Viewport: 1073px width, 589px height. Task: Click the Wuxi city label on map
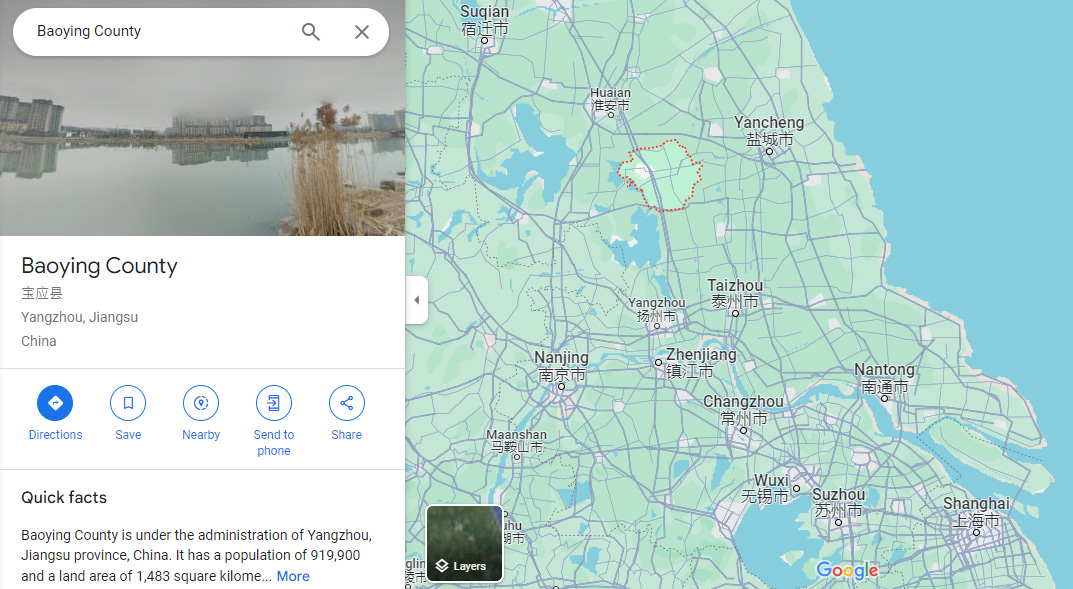766,488
